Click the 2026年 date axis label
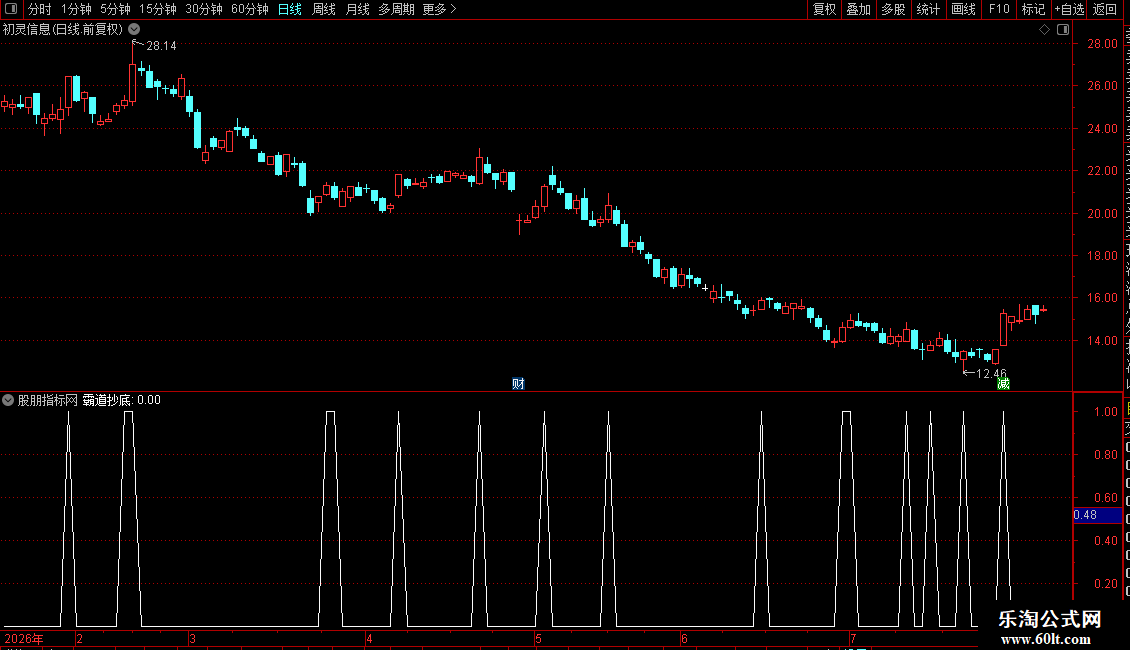The image size is (1130, 650). [x=24, y=638]
